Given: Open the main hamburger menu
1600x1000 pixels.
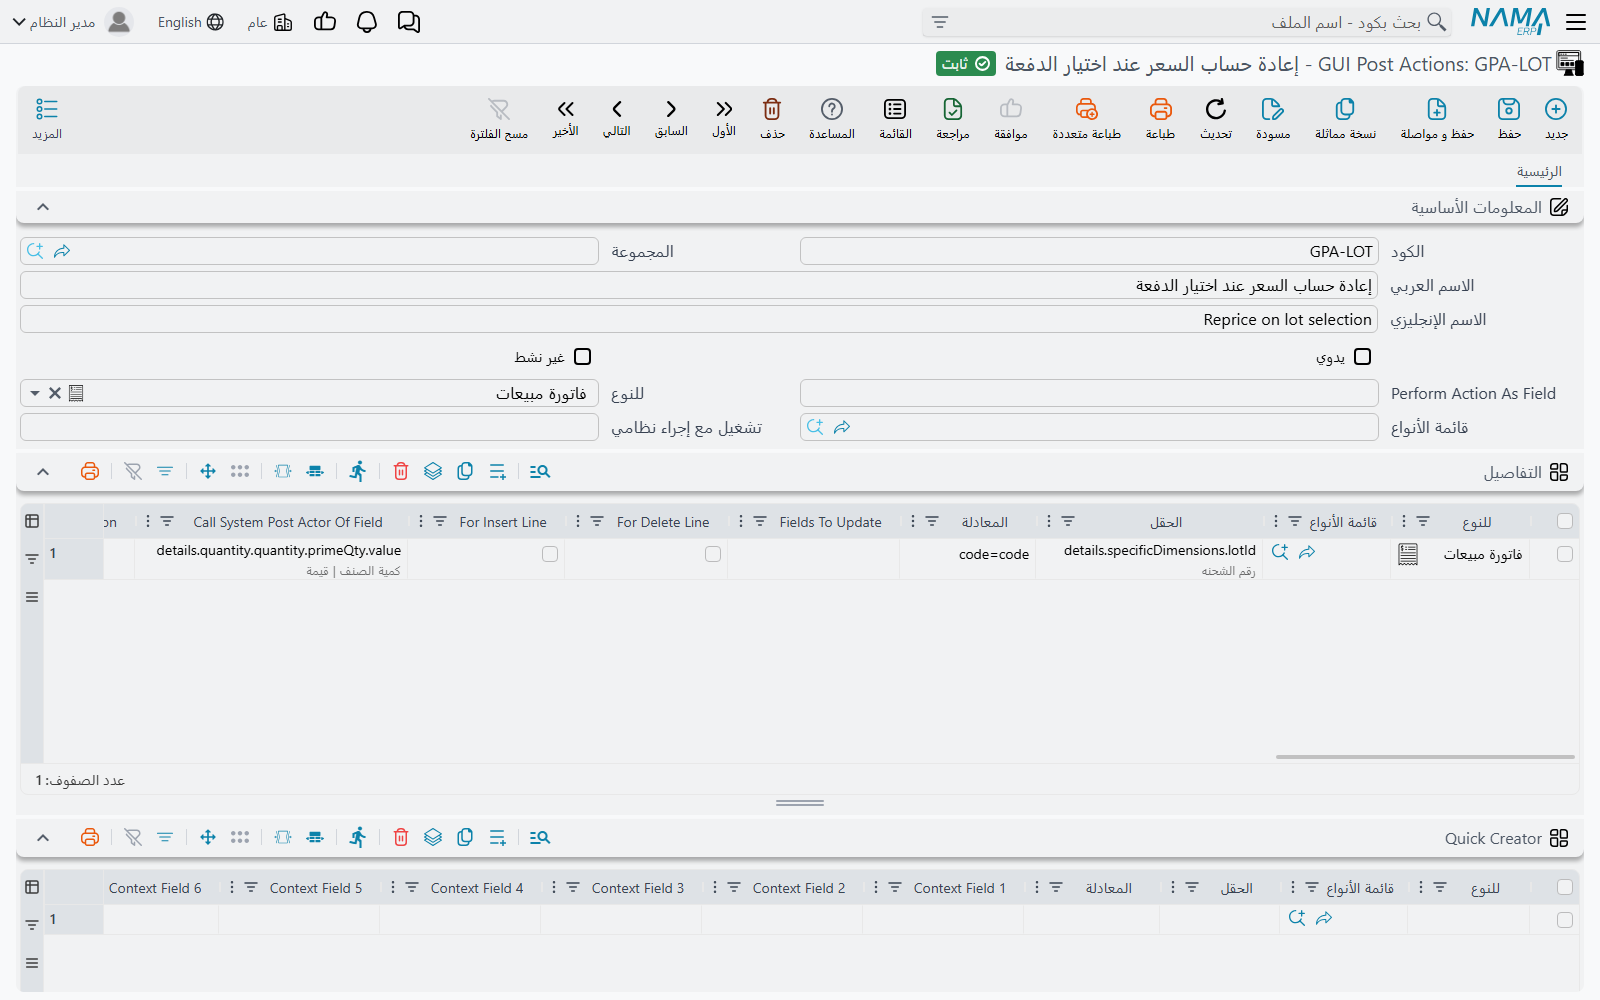Looking at the screenshot, I should click(x=1576, y=22).
